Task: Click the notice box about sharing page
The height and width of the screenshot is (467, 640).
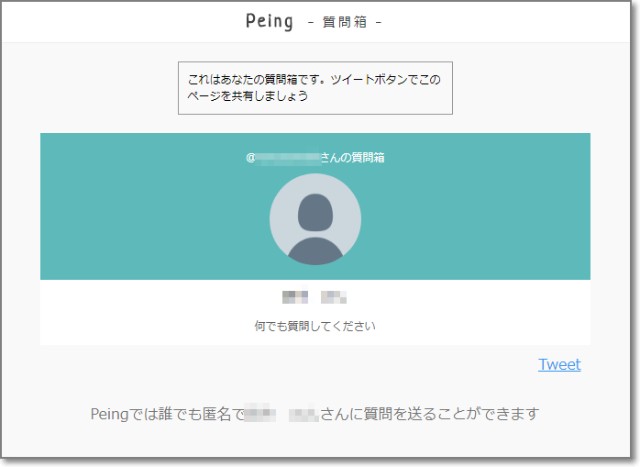Action: coord(315,87)
